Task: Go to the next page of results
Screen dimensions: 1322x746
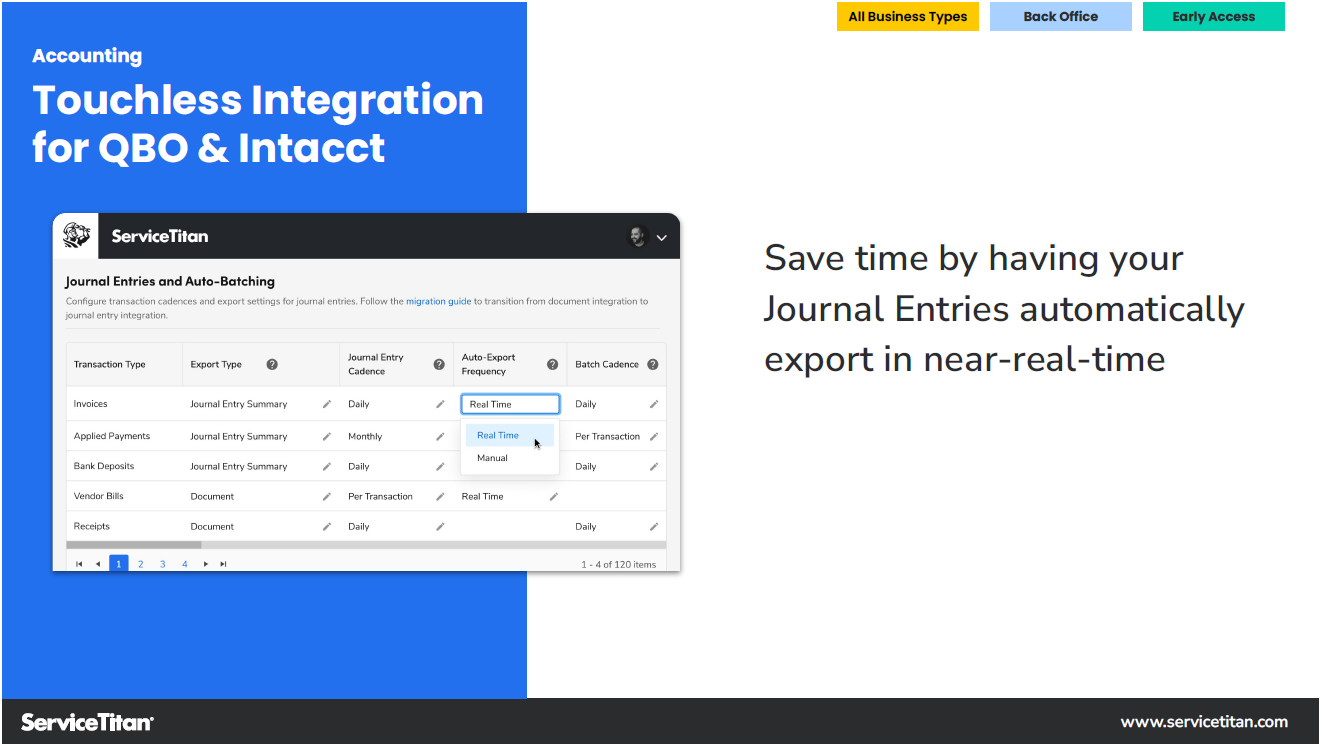Action: coord(206,563)
